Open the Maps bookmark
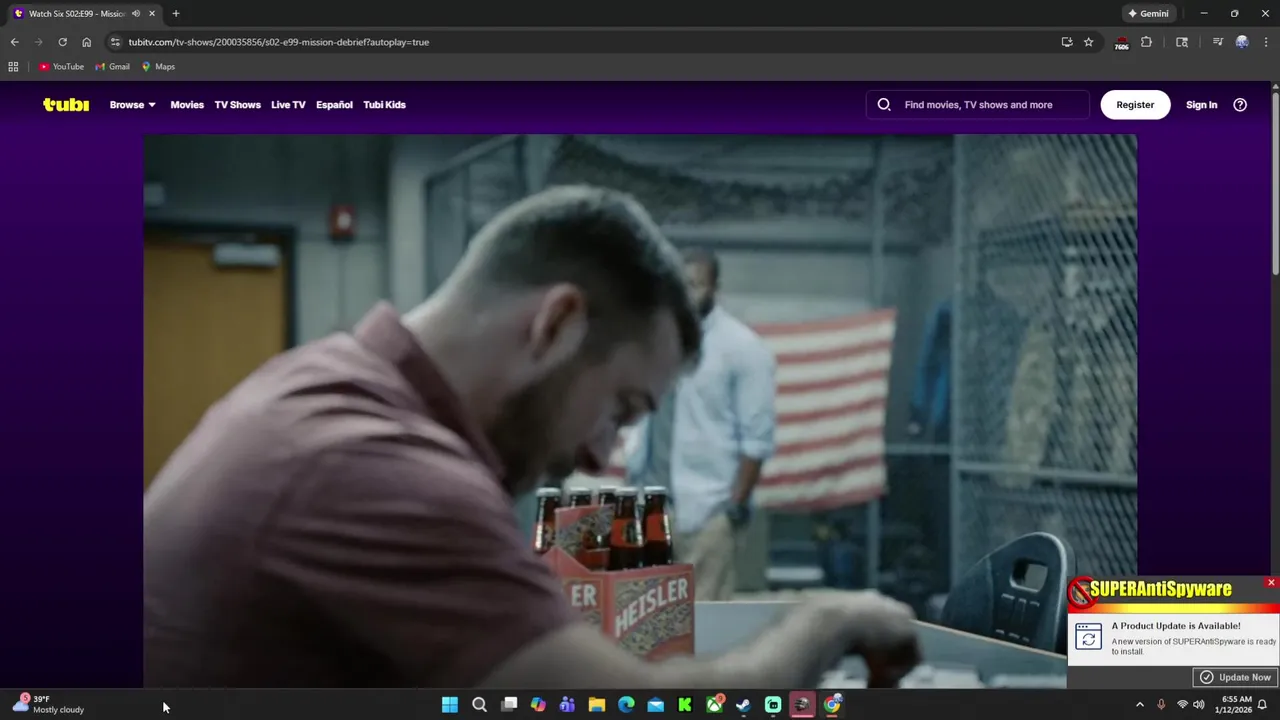 [x=158, y=66]
